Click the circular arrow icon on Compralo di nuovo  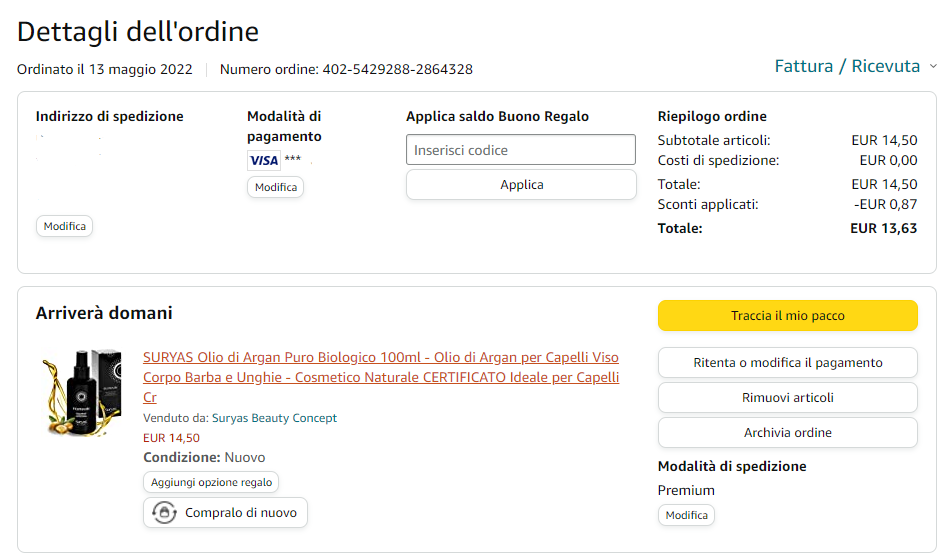(164, 513)
